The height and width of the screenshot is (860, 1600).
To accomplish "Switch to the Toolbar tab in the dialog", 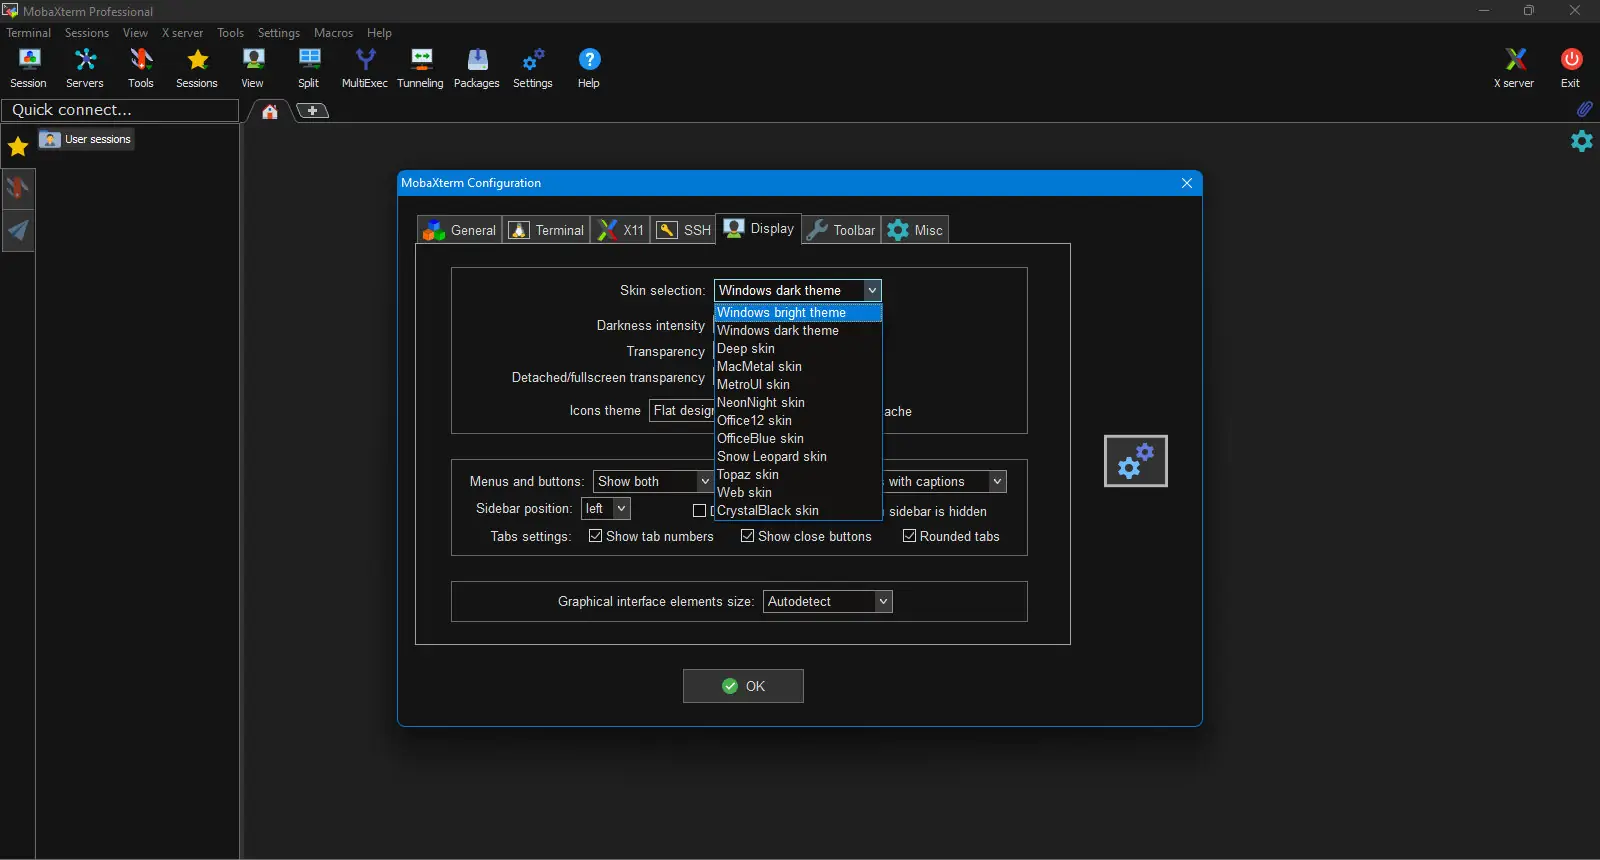I will [x=841, y=230].
